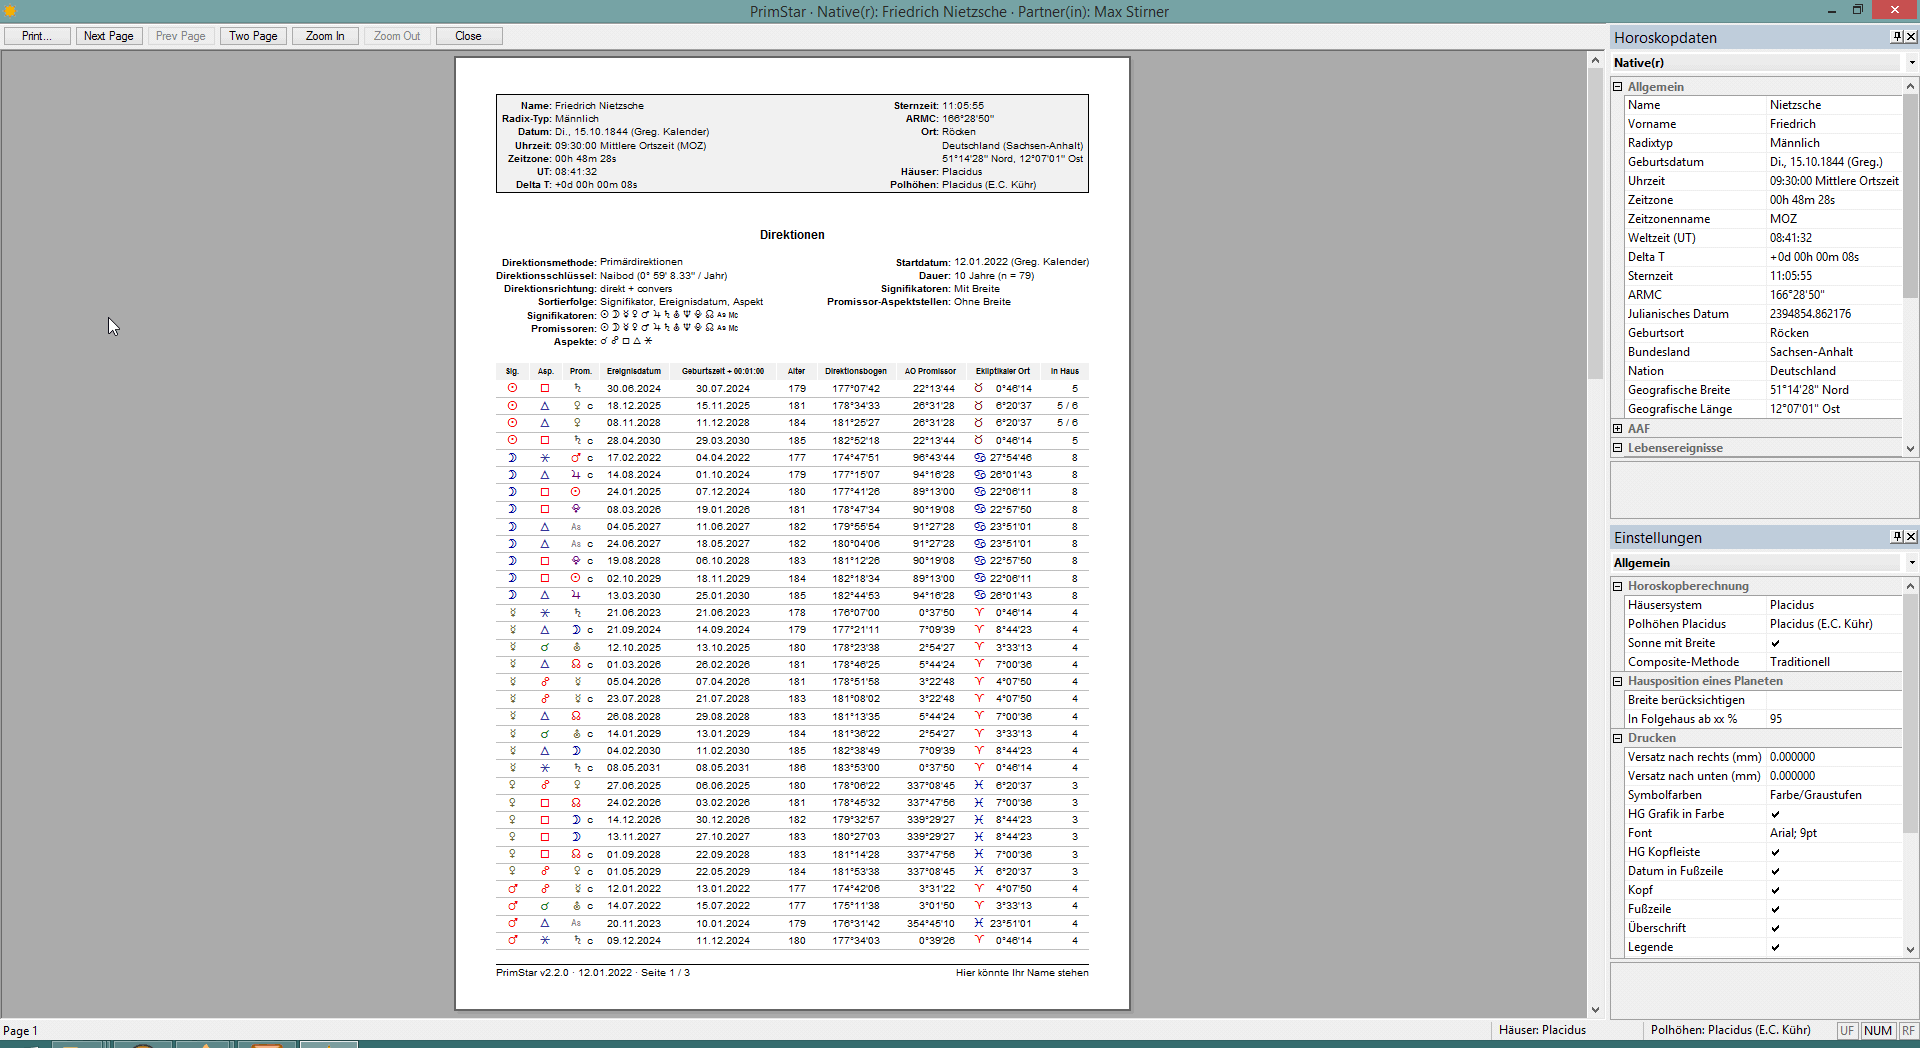This screenshot has height=1048, width=1920.
Task: Toggle the Datum in Fußzeile checkbox
Action: click(x=1775, y=871)
